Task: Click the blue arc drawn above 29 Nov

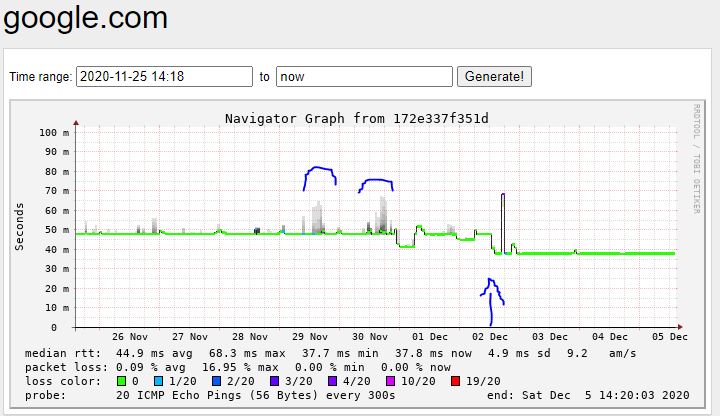Action: pyautogui.click(x=319, y=170)
